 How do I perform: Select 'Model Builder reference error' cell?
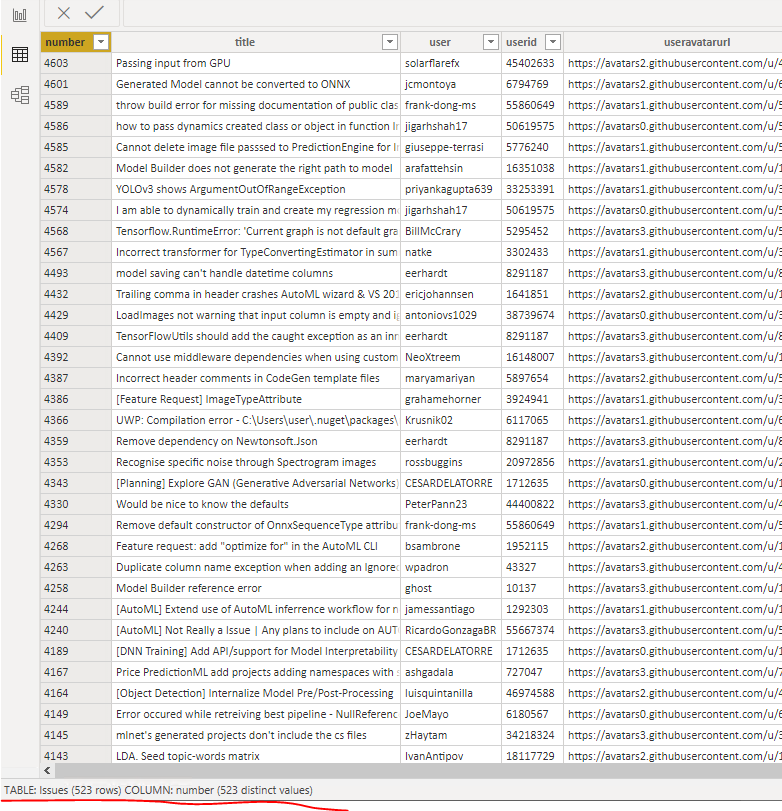255,588
